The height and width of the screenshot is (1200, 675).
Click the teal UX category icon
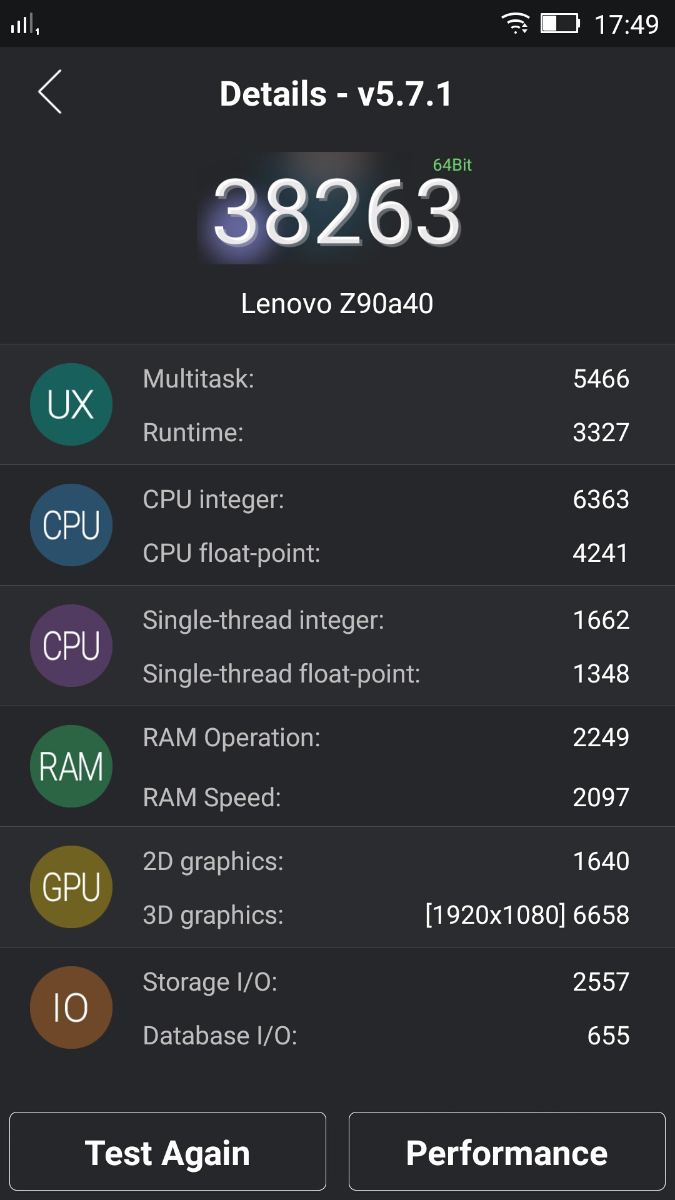[71, 405]
